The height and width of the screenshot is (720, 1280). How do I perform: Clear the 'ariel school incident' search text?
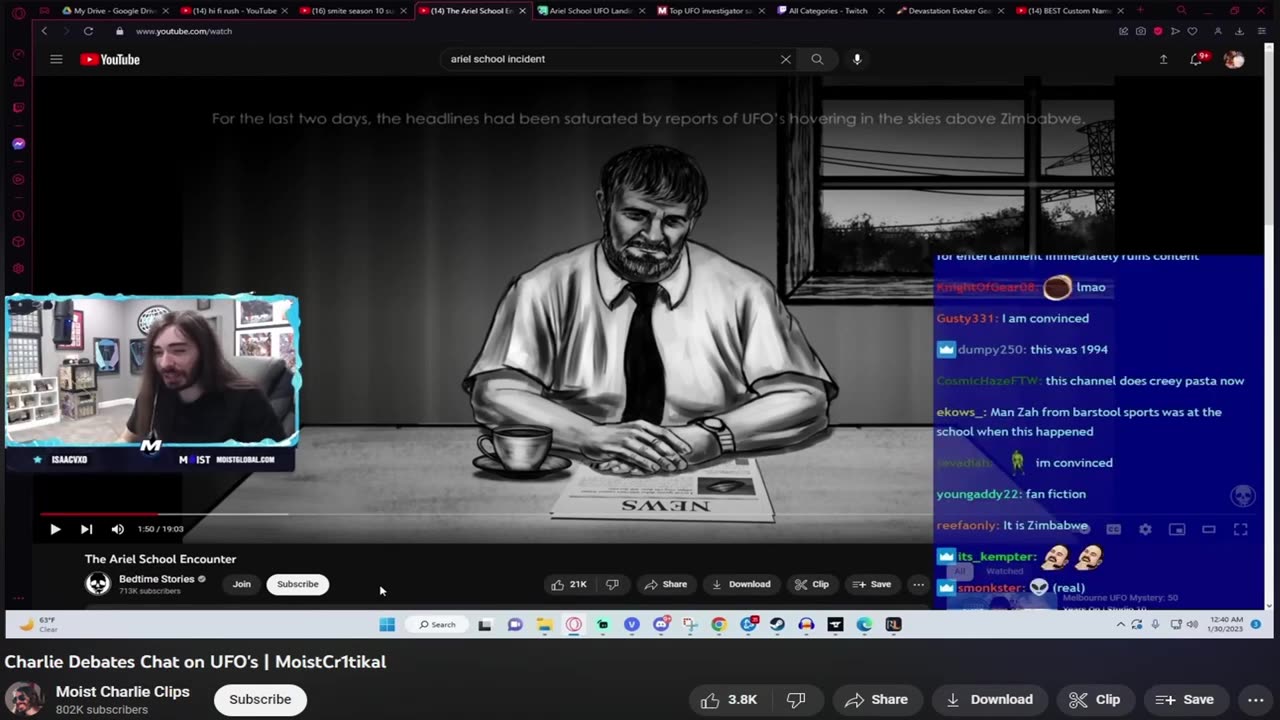click(785, 59)
